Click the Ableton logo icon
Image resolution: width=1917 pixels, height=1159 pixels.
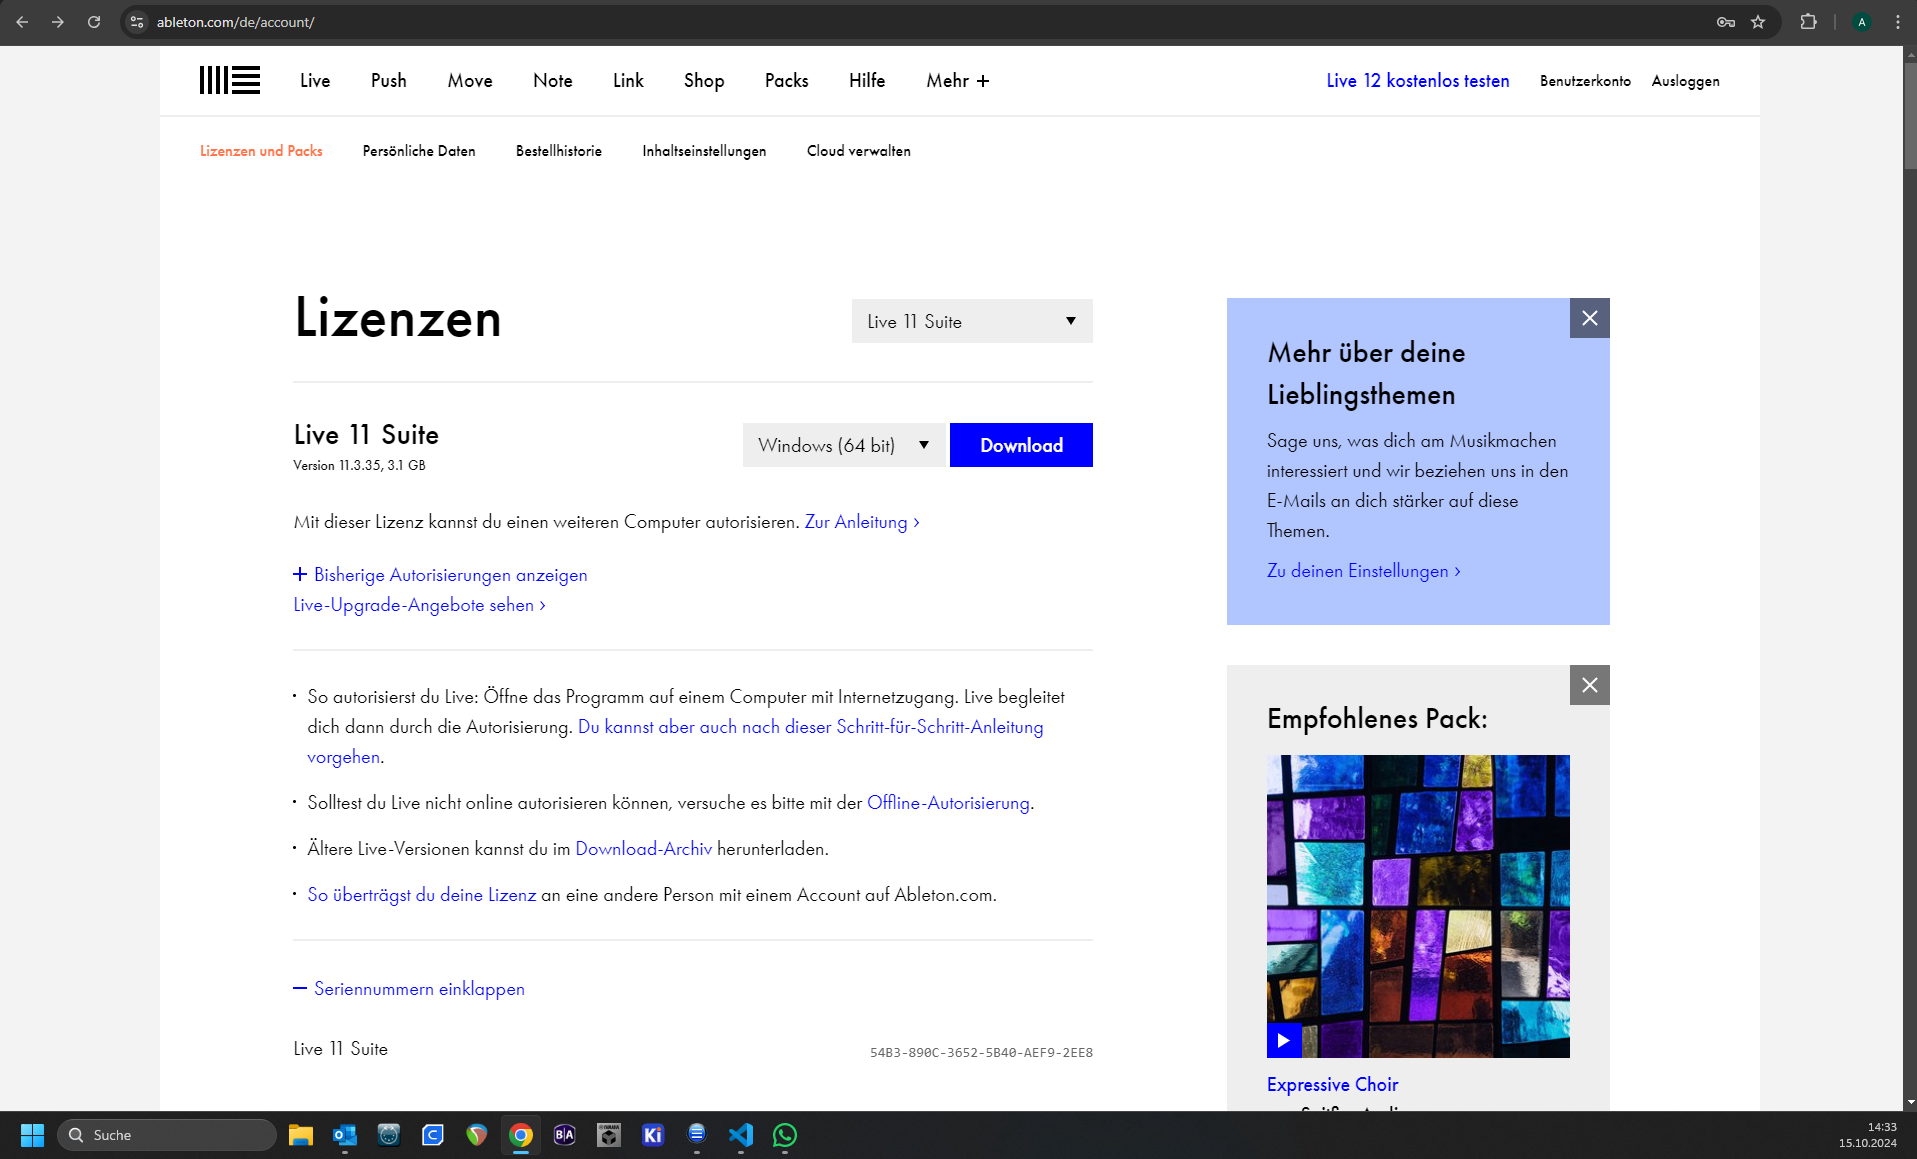point(229,80)
